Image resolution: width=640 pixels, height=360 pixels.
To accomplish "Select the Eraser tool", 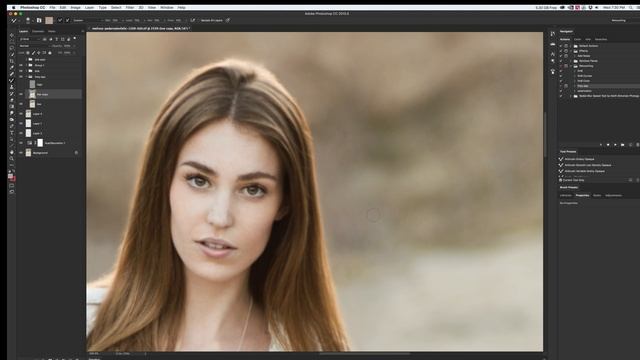I will [x=12, y=100].
